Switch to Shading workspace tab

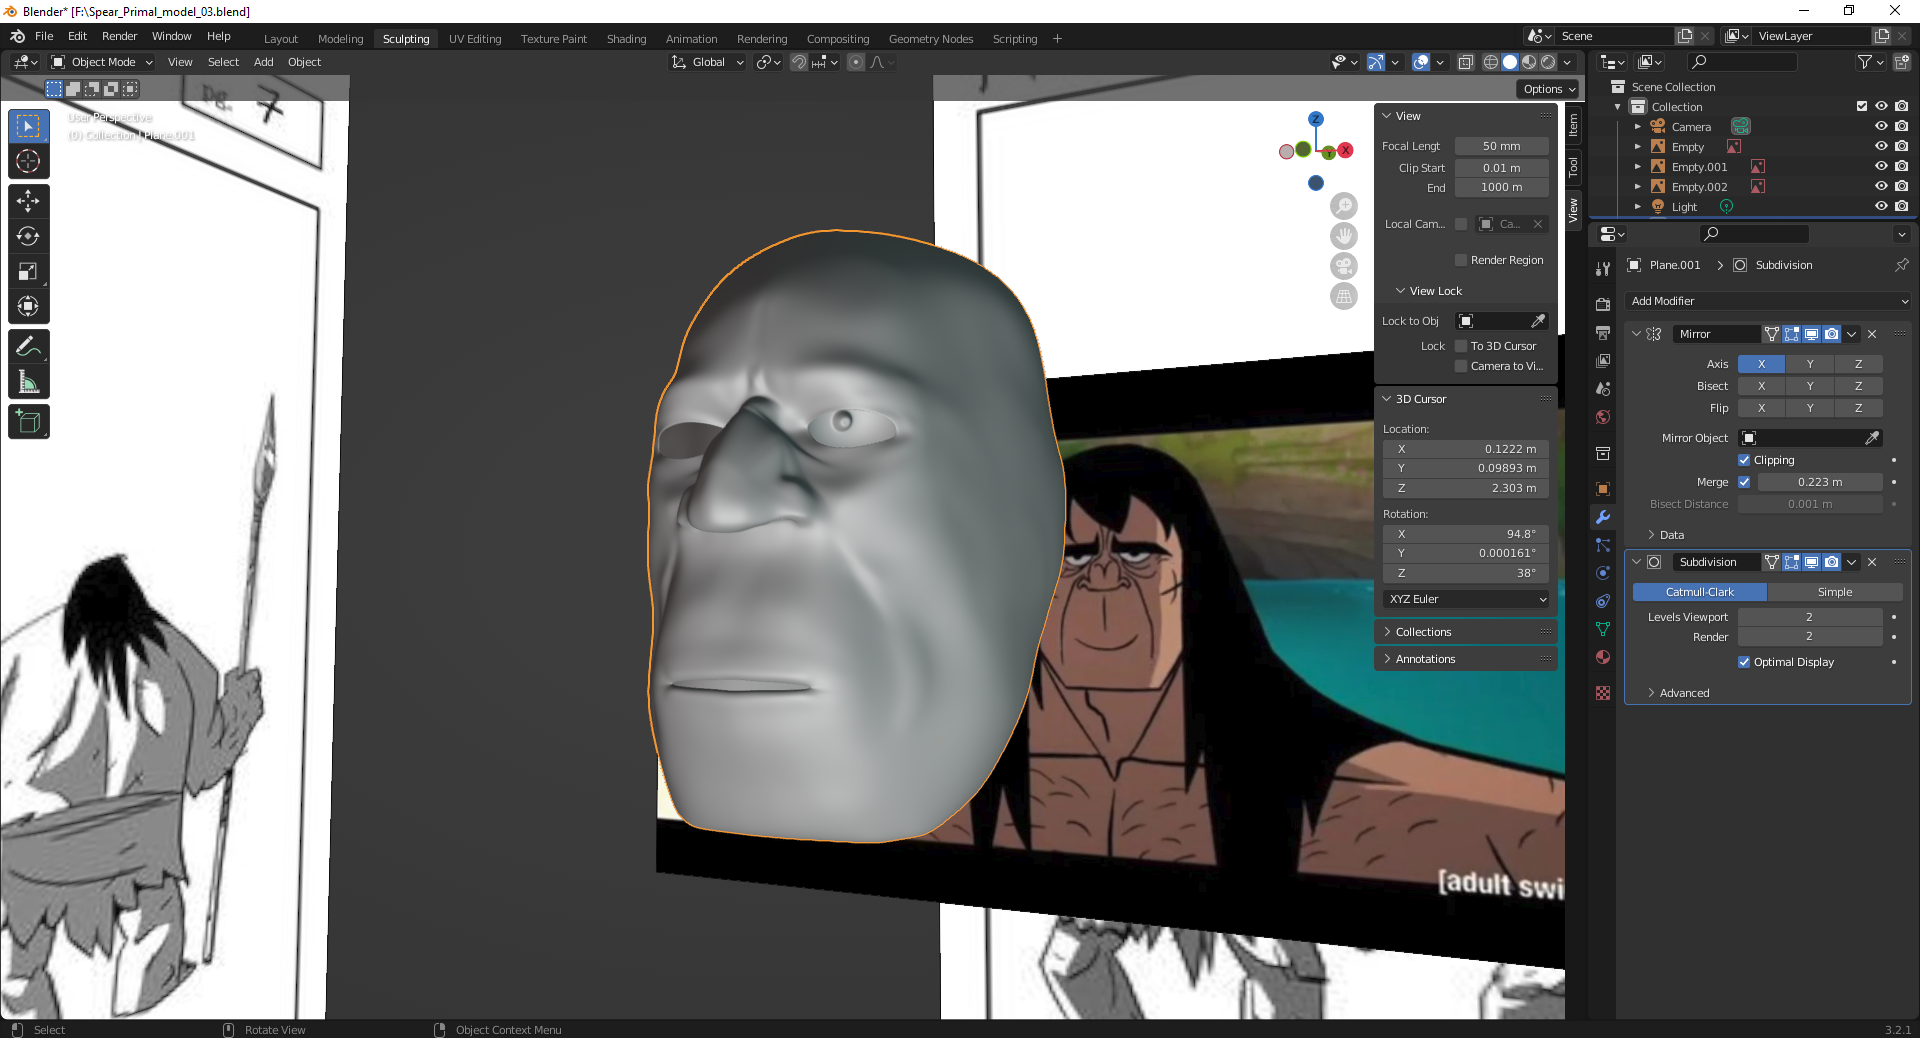click(x=626, y=39)
